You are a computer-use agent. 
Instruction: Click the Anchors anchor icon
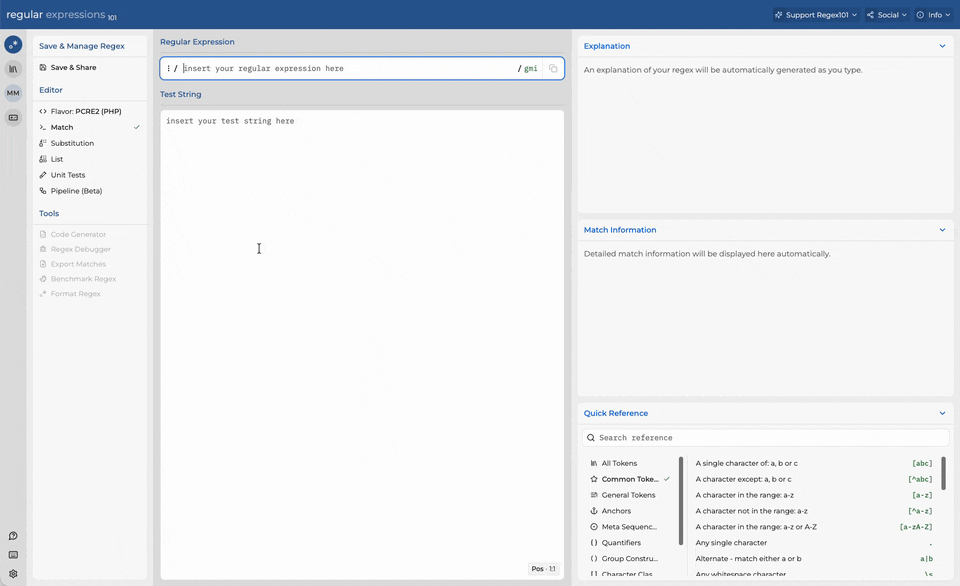tap(594, 511)
